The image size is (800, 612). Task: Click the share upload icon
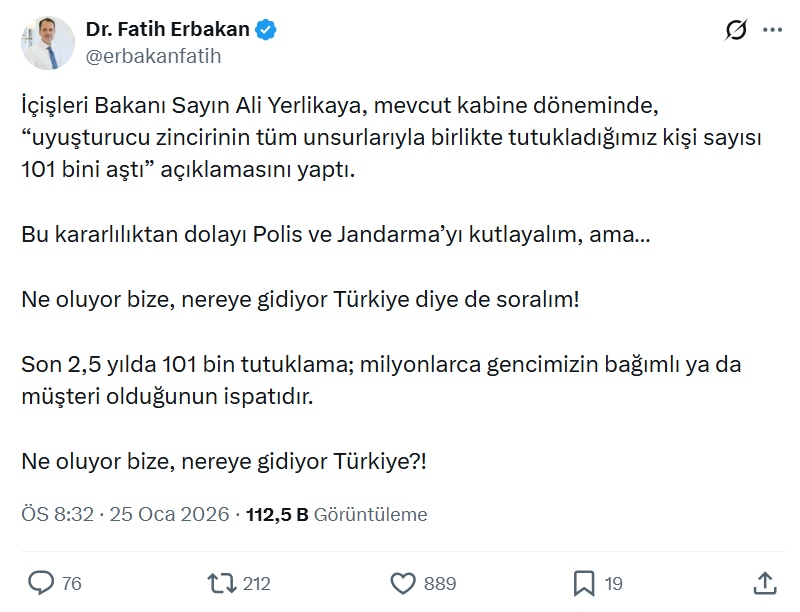point(764,582)
